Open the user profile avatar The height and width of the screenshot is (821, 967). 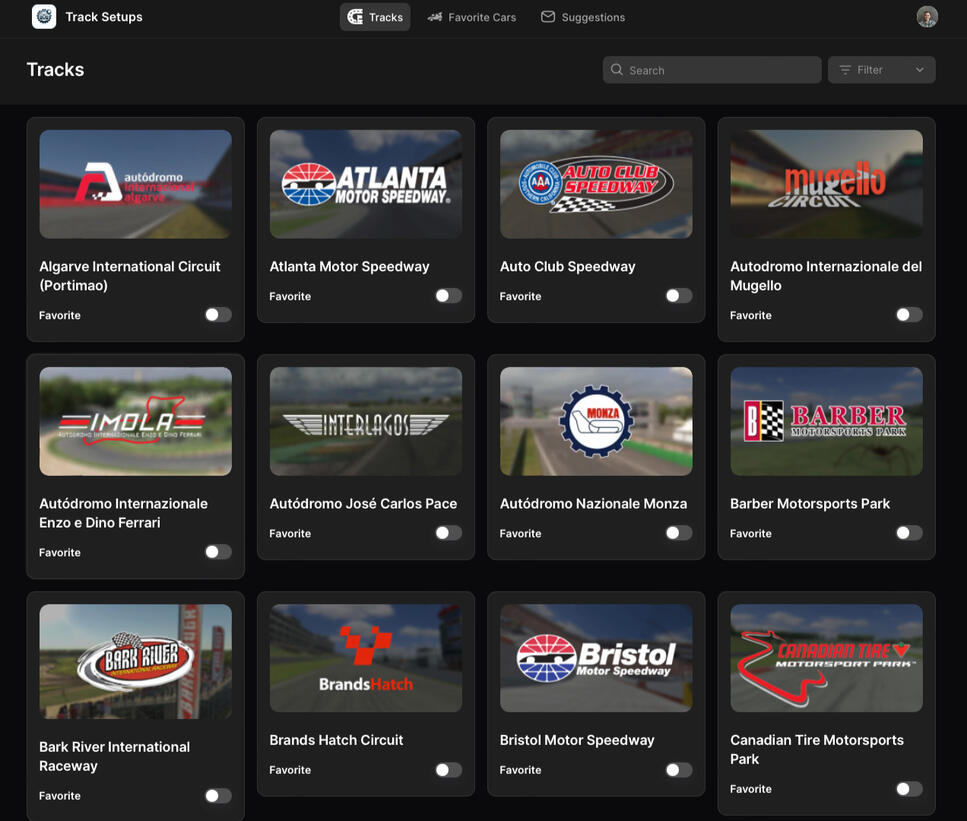click(927, 17)
